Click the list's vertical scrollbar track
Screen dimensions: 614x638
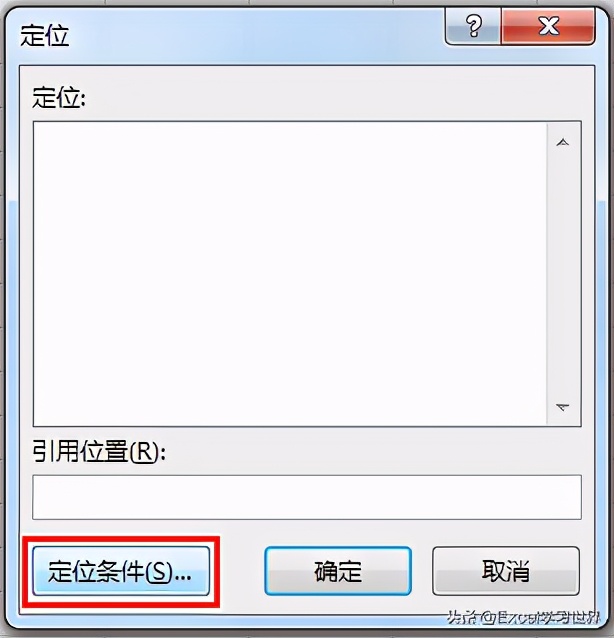563,274
